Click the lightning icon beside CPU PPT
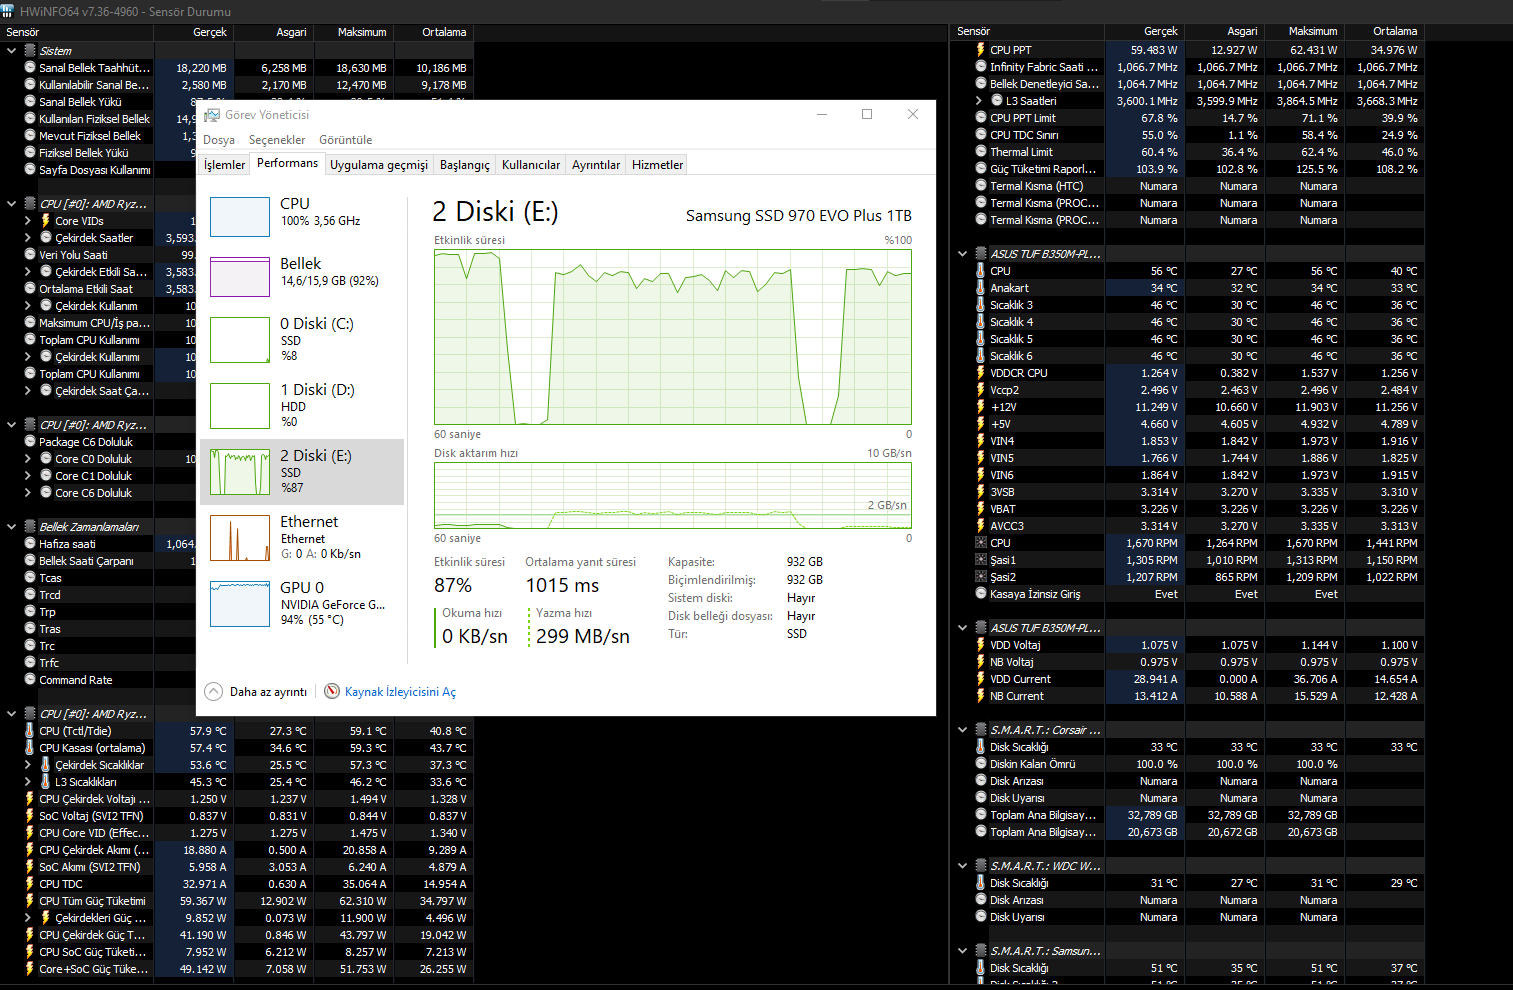Viewport: 1513px width, 990px height. [981, 49]
